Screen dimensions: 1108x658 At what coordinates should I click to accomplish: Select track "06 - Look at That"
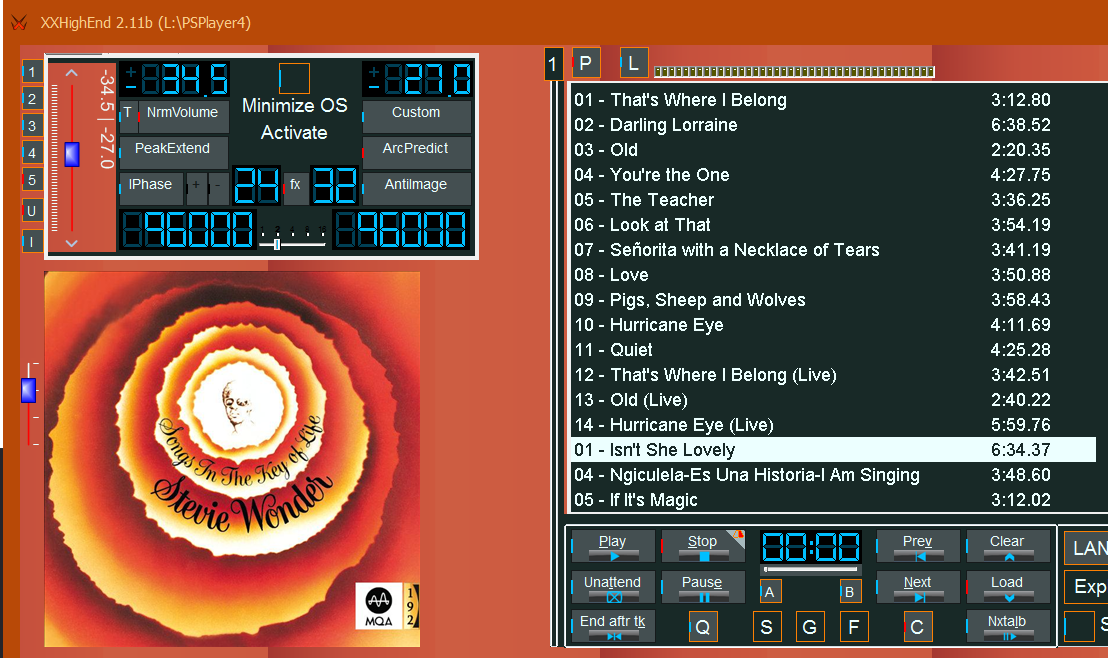834,225
